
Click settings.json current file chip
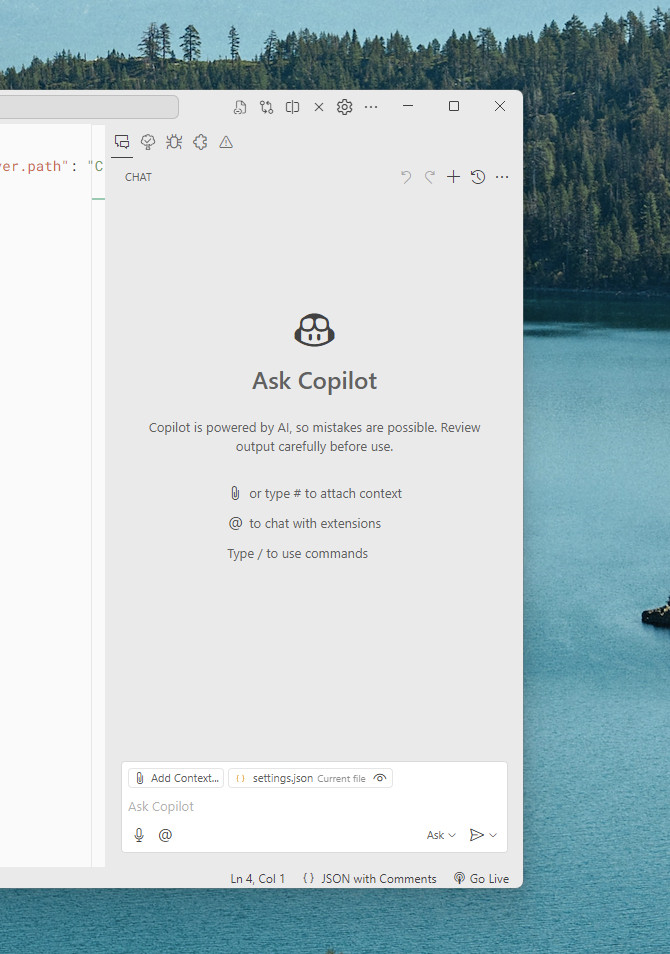pos(310,778)
